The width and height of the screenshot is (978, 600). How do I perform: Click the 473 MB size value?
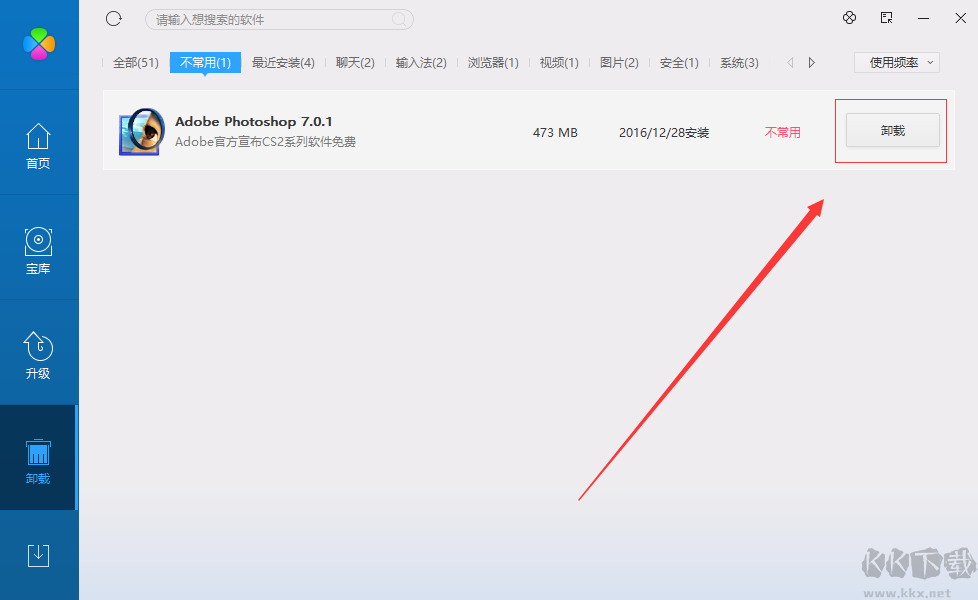[555, 132]
